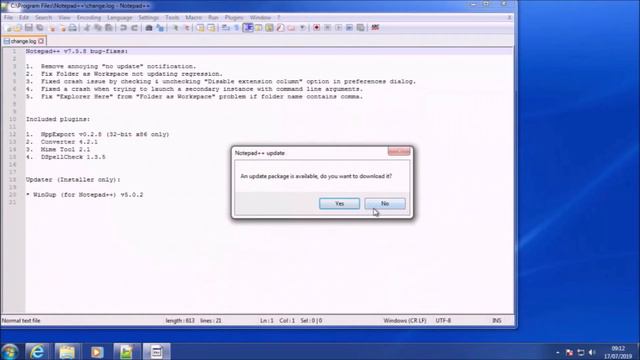Click the Copy toolbar icon
This screenshot has height=360, width=640.
(98, 28)
